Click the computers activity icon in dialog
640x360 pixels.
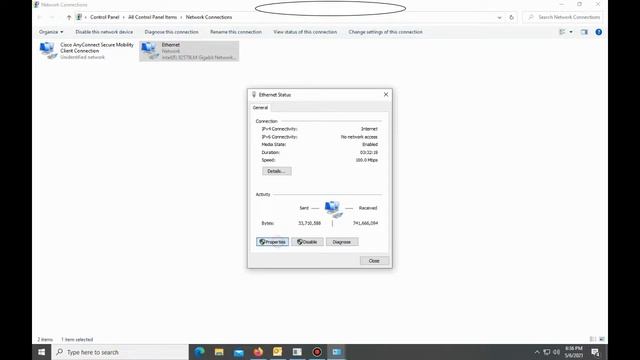[333, 209]
